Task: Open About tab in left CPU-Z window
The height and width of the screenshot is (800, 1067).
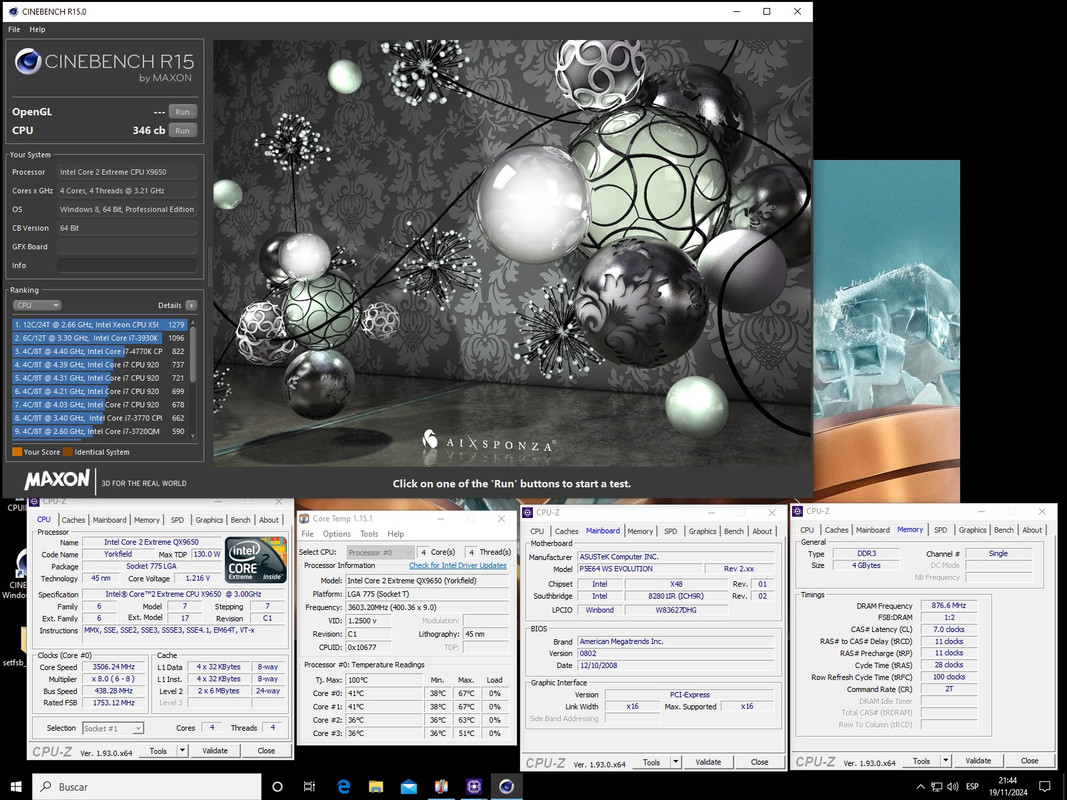Action: tap(269, 520)
